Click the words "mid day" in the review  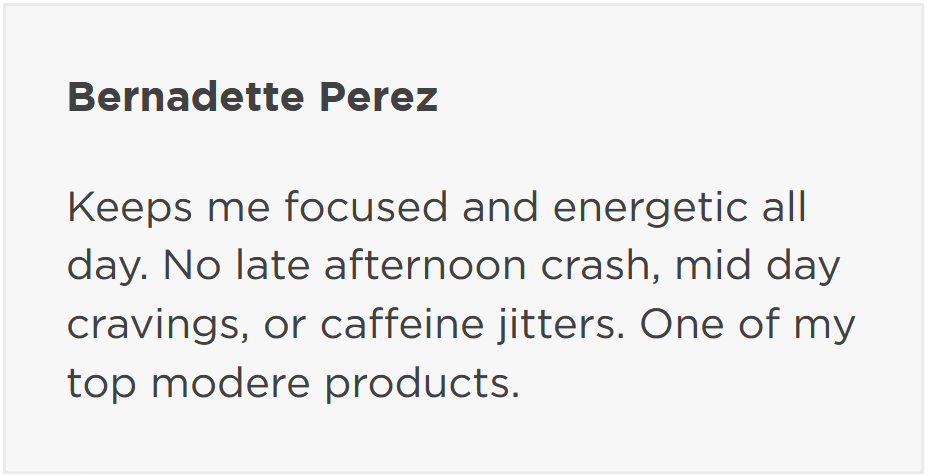(757, 267)
